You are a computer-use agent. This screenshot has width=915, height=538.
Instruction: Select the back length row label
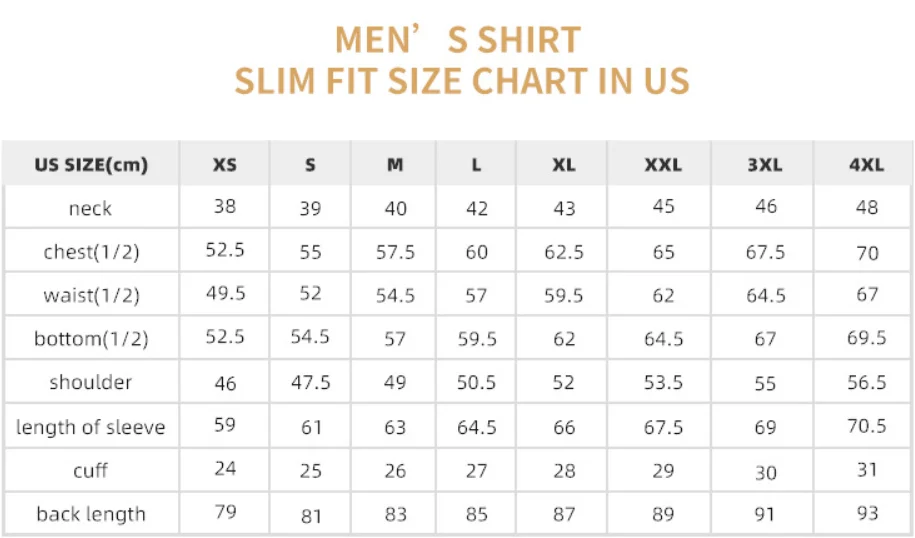click(91, 514)
